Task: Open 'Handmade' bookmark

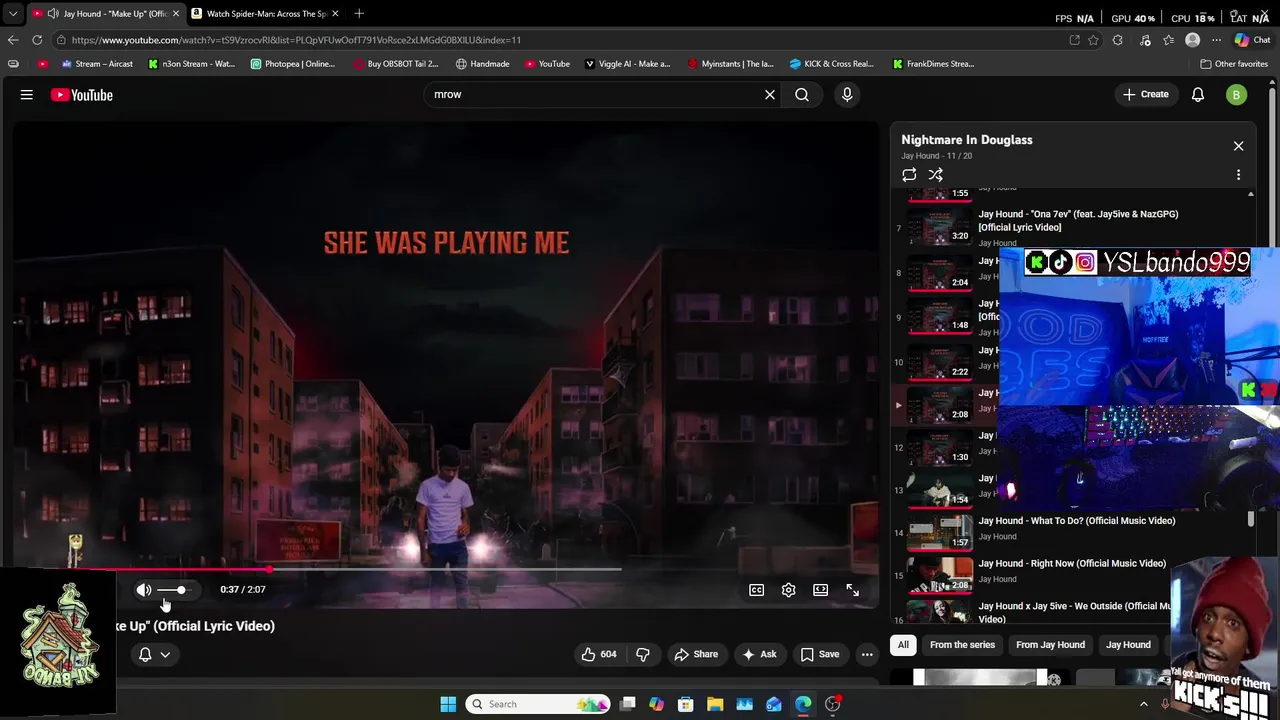Action: click(483, 64)
